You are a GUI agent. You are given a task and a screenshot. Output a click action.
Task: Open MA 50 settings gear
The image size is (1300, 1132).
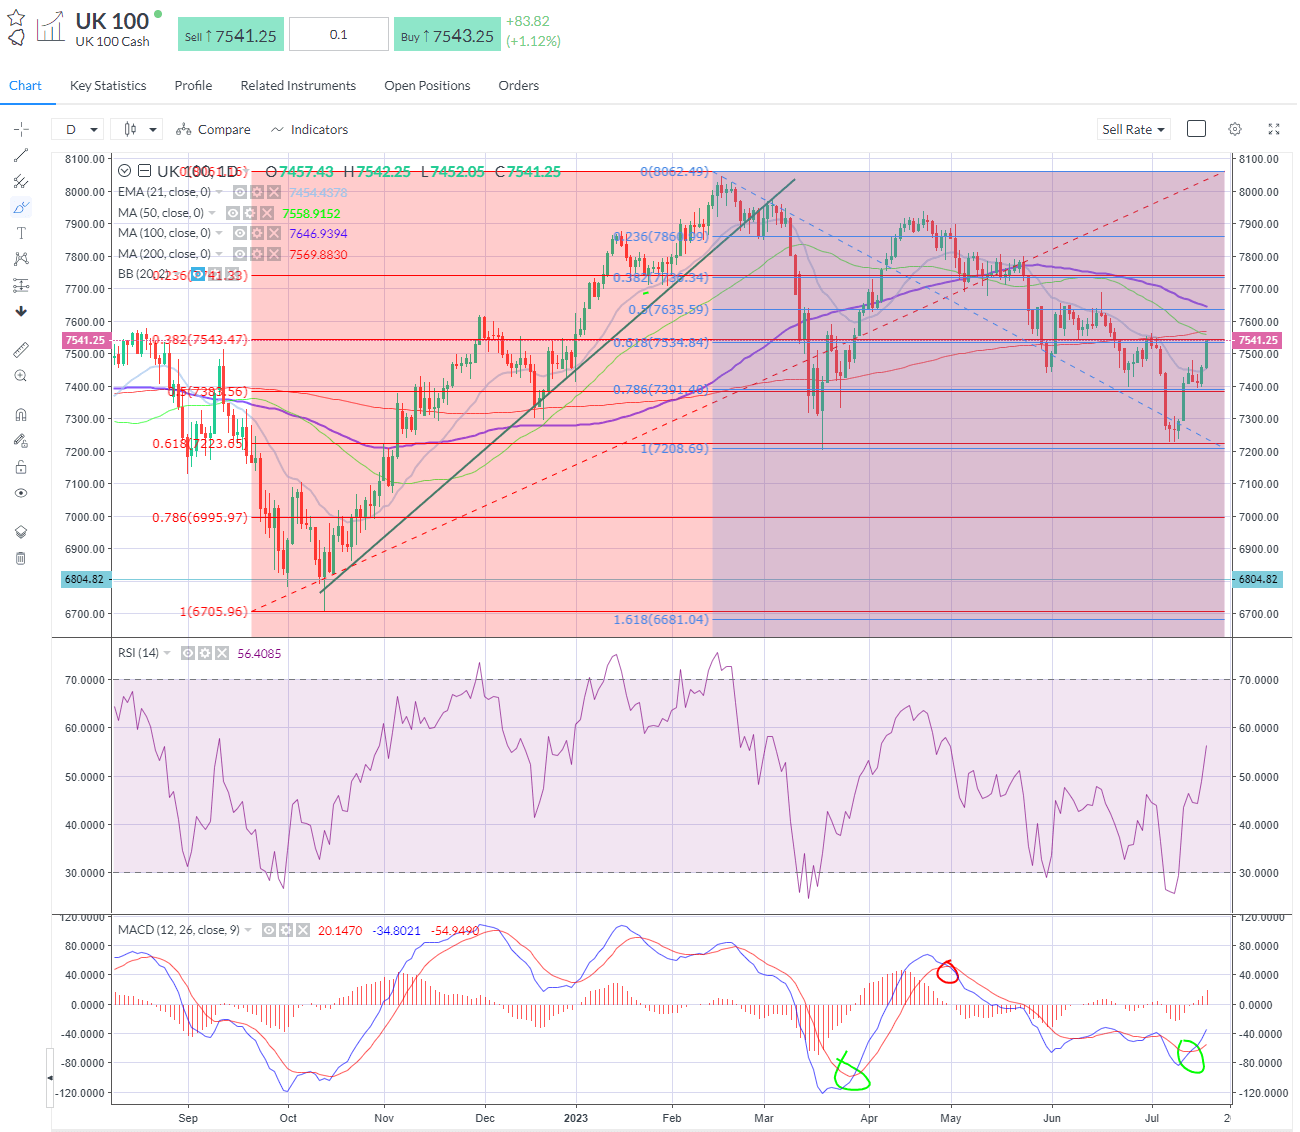(250, 213)
